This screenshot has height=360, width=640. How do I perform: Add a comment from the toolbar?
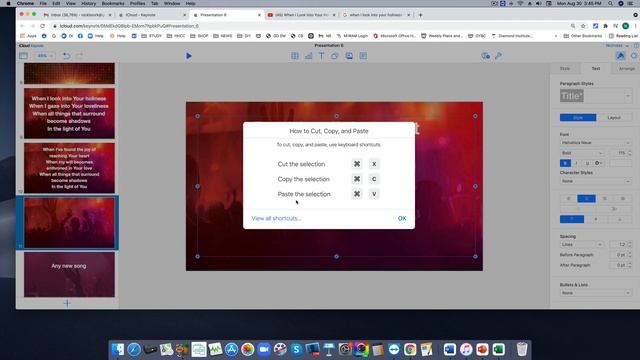pos(363,56)
